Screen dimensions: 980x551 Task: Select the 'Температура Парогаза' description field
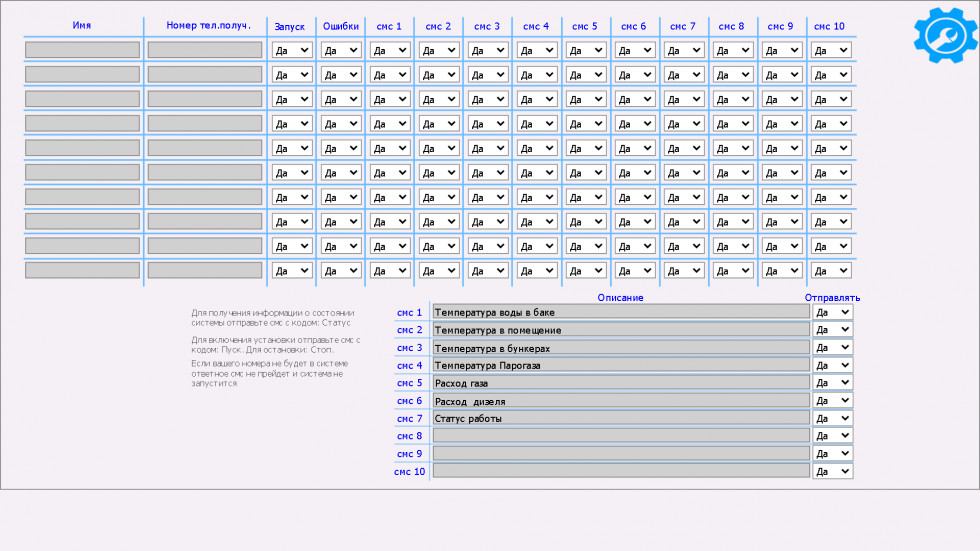pos(620,365)
